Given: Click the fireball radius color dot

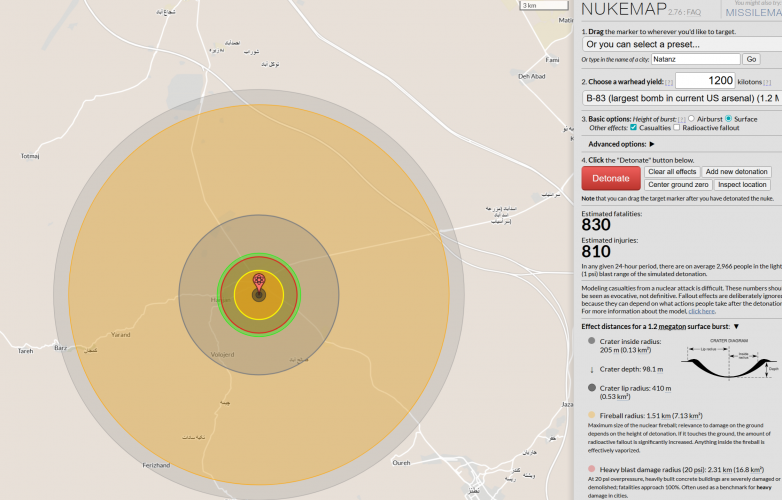Looking at the screenshot, I should point(592,413).
